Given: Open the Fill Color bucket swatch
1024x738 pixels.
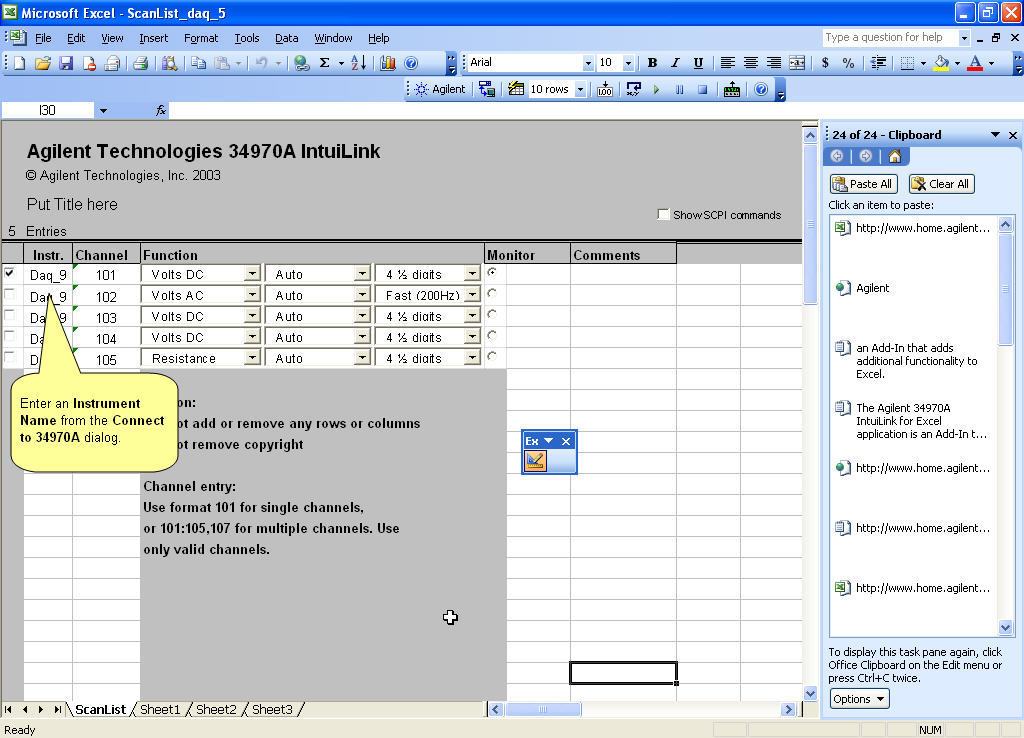Looking at the screenshot, I should coord(942,63).
